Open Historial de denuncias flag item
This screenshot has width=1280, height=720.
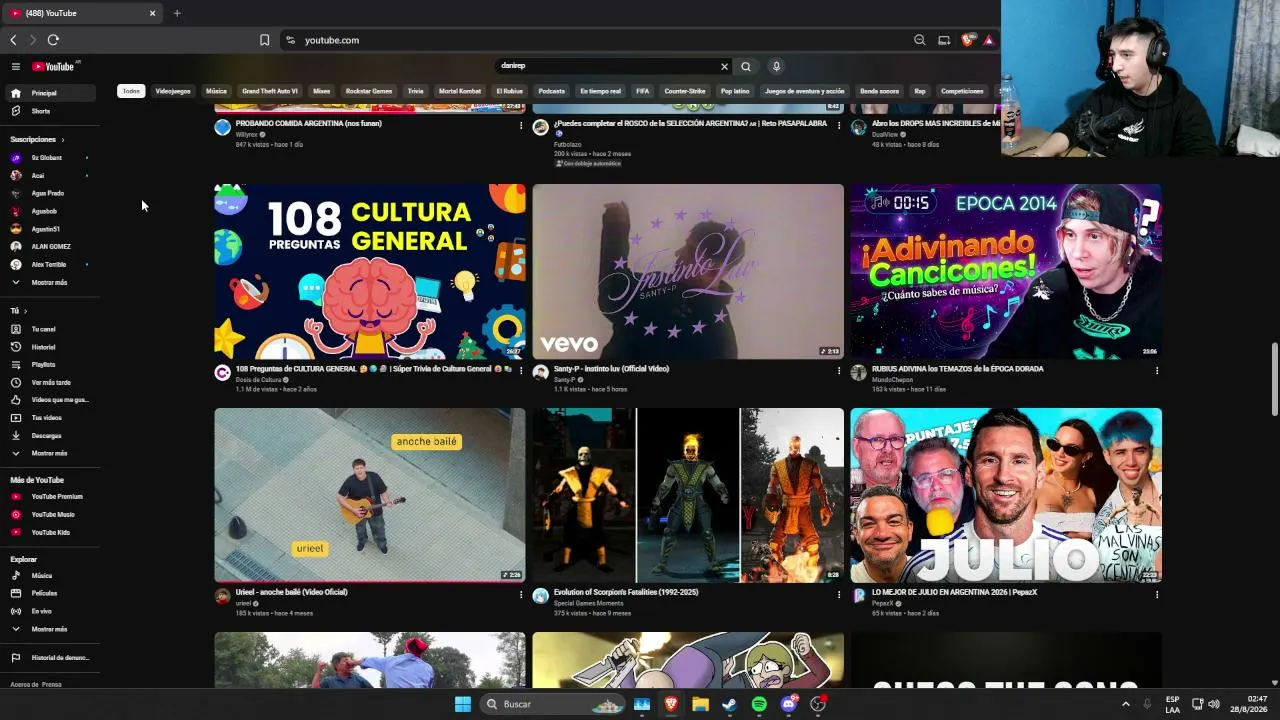point(50,658)
